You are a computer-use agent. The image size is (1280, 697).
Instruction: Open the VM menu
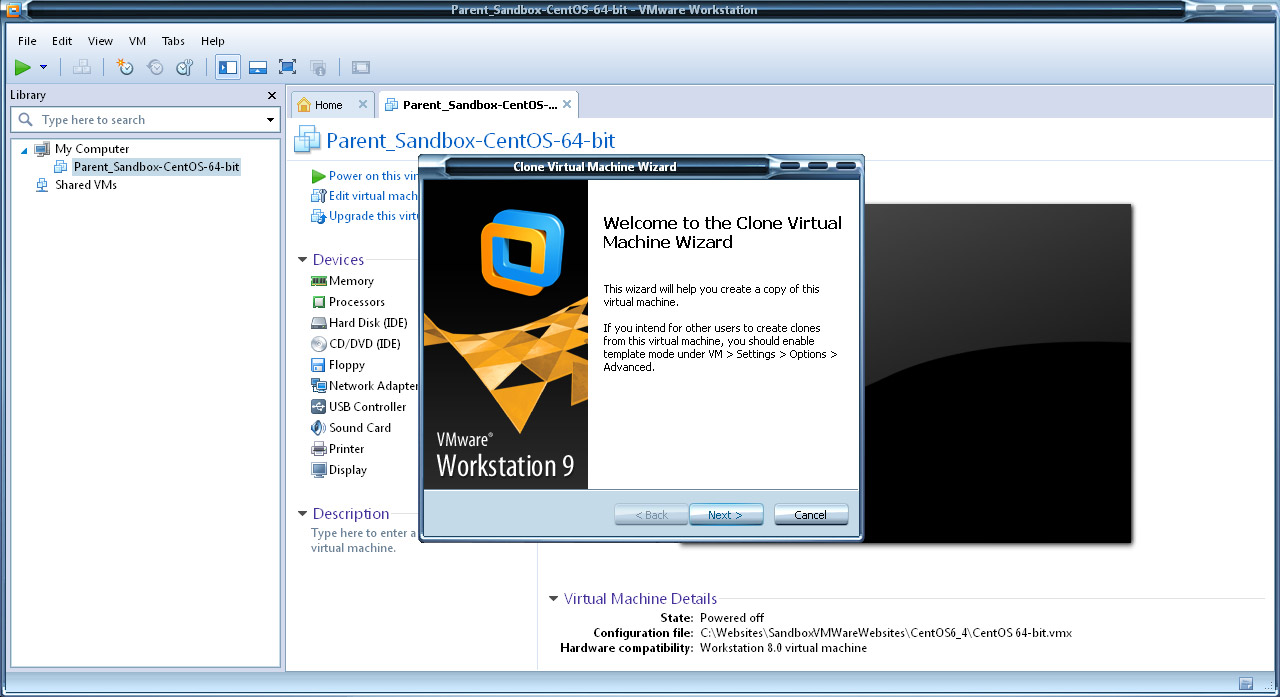138,41
